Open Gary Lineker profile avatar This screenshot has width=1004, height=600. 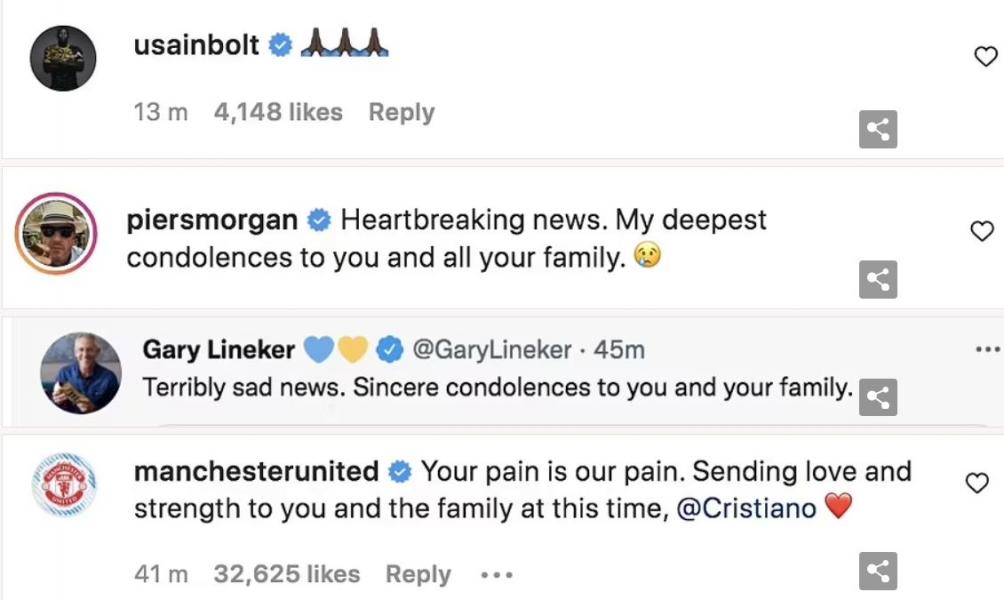pos(81,373)
